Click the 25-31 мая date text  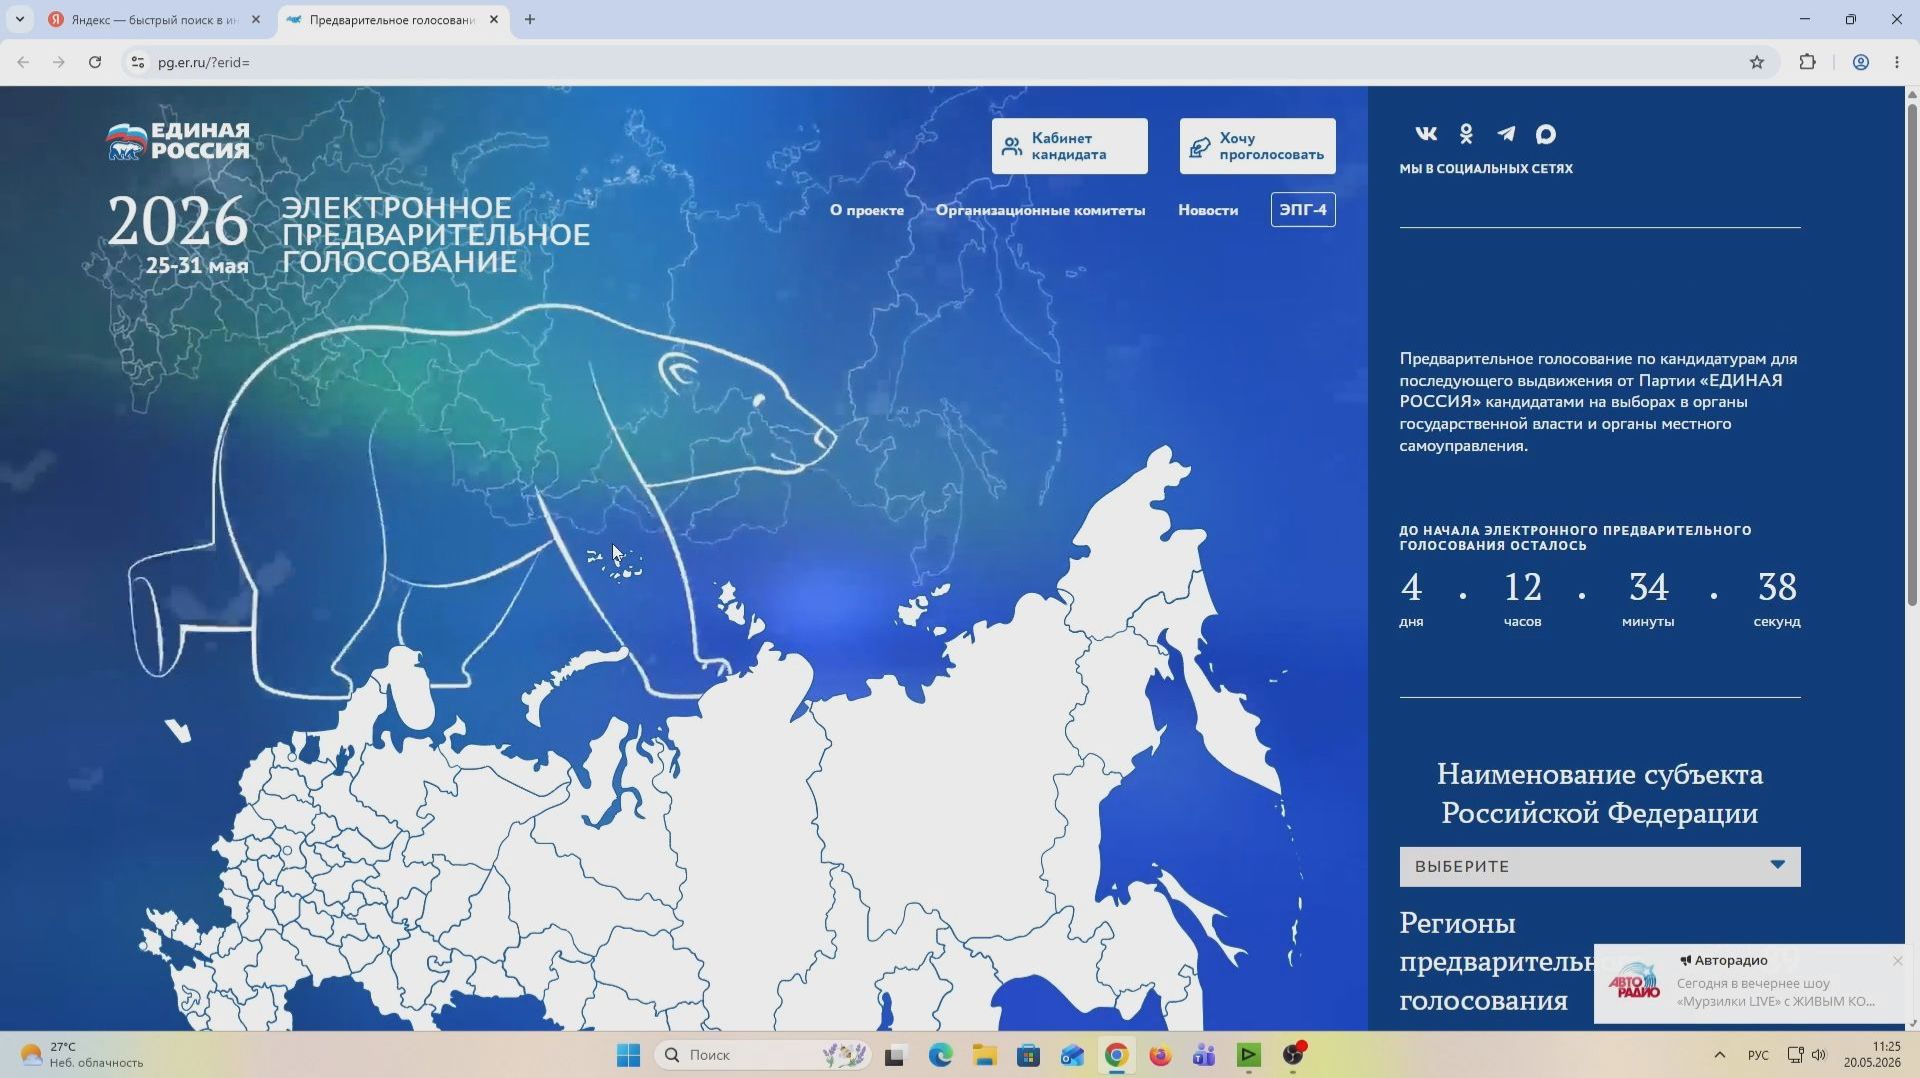[x=197, y=266]
